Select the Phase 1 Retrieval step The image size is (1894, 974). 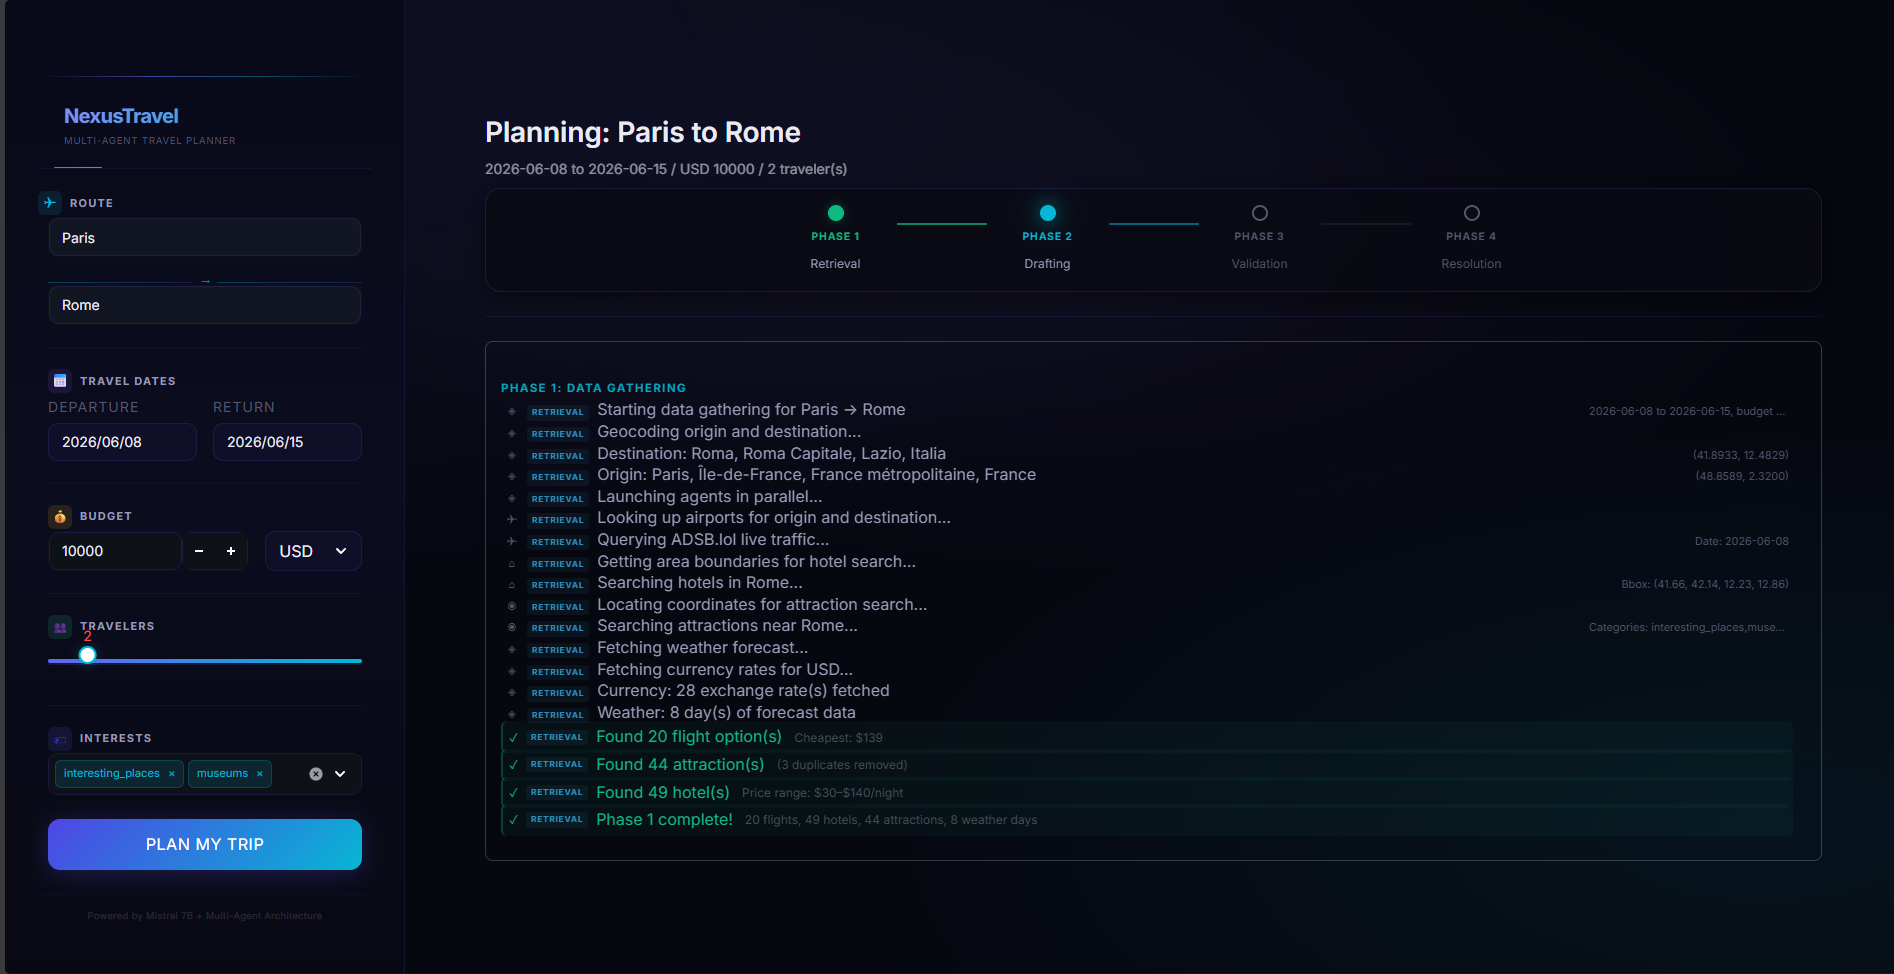point(836,237)
